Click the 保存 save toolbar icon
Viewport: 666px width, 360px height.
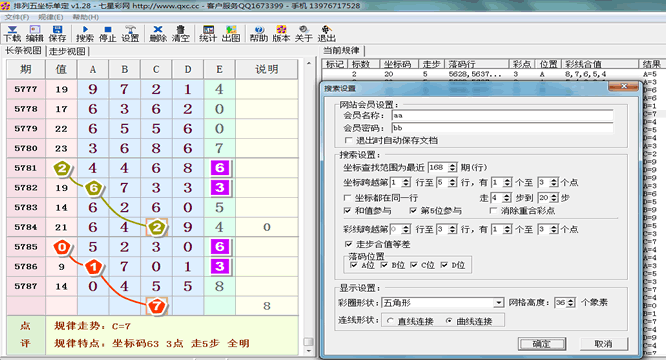click(57, 34)
